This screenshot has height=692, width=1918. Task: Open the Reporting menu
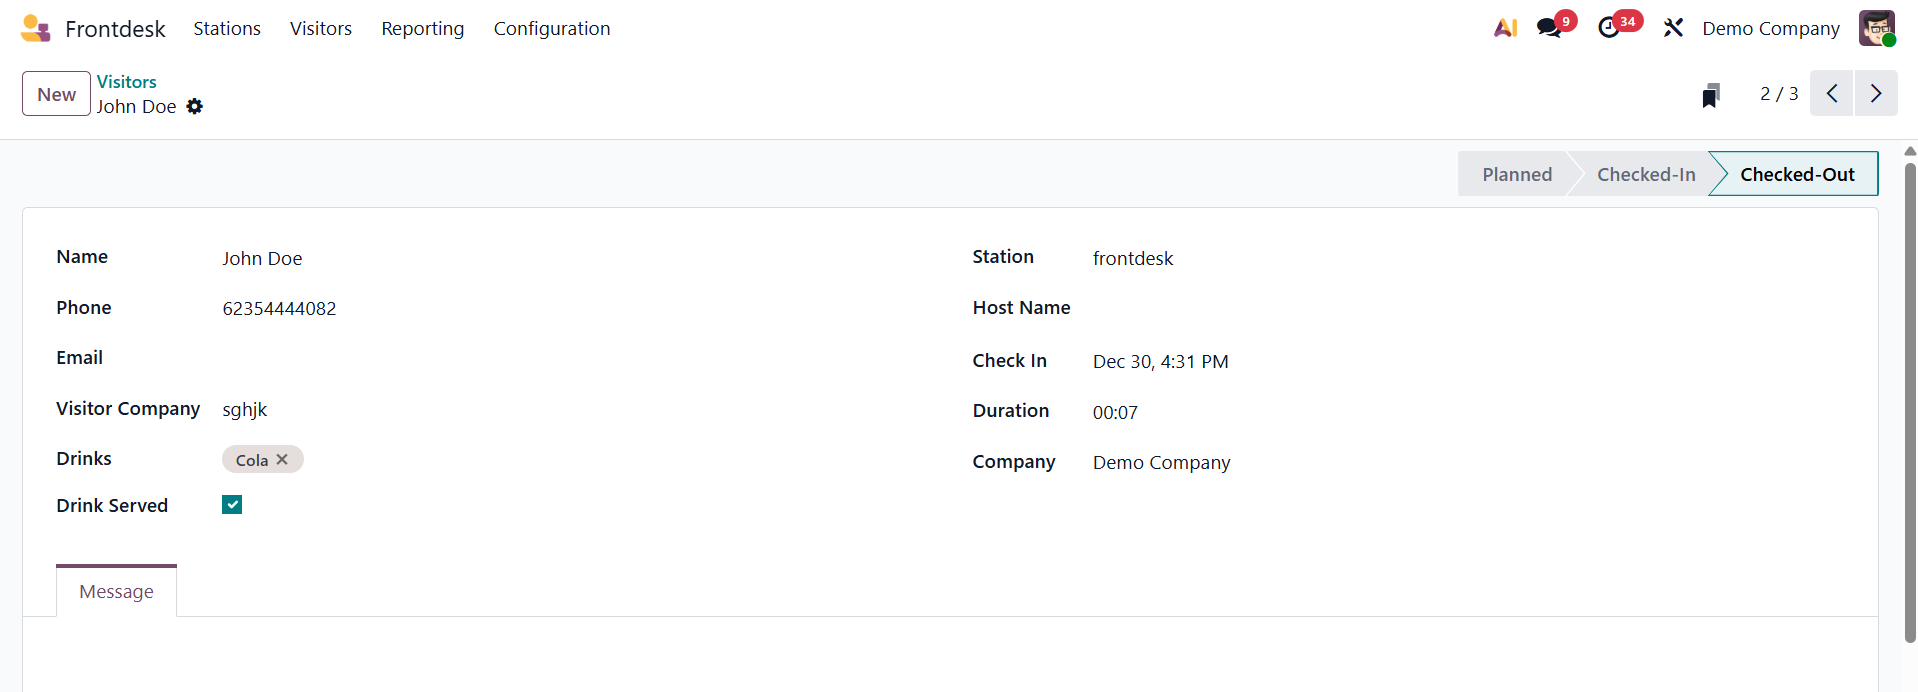[x=422, y=29]
